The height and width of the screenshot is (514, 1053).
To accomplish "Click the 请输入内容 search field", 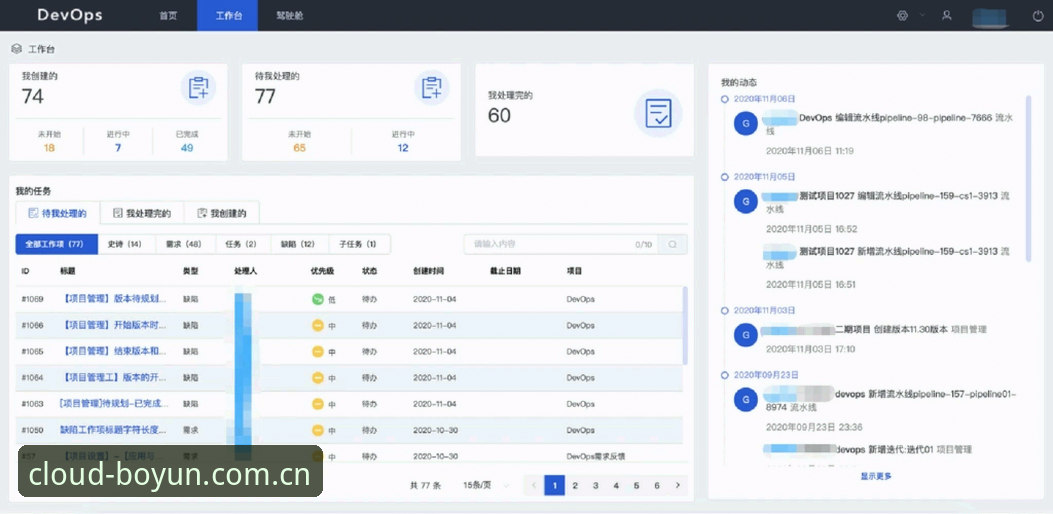I will [x=561, y=245].
